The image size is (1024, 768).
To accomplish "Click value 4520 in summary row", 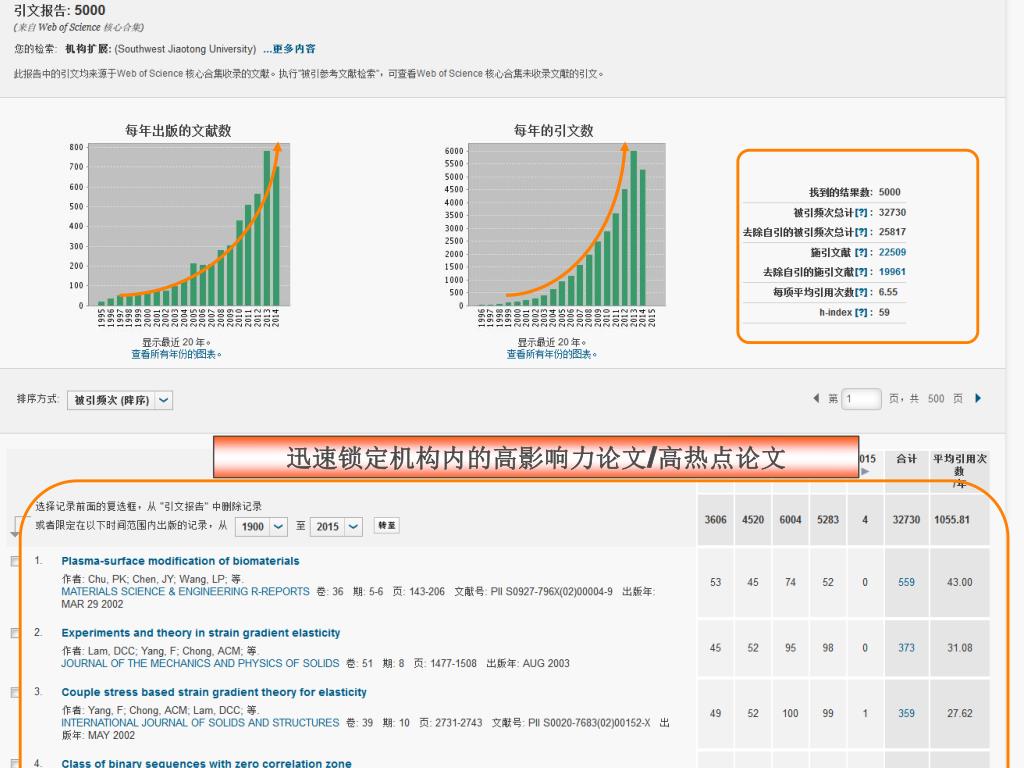I will [753, 520].
